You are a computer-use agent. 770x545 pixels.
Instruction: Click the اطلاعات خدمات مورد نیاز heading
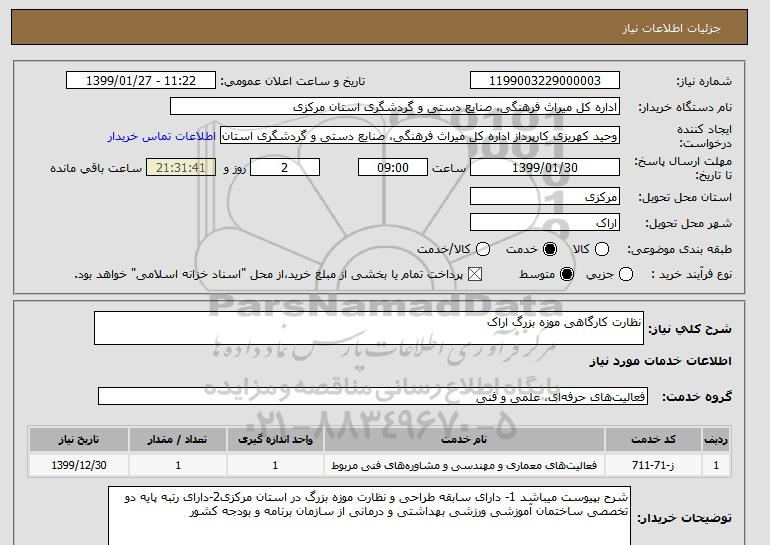pos(660,361)
